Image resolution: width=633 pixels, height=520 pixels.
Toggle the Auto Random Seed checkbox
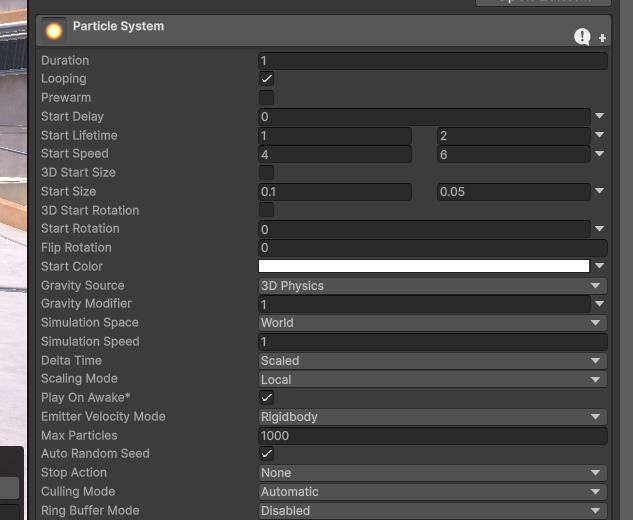pyautogui.click(x=267, y=454)
